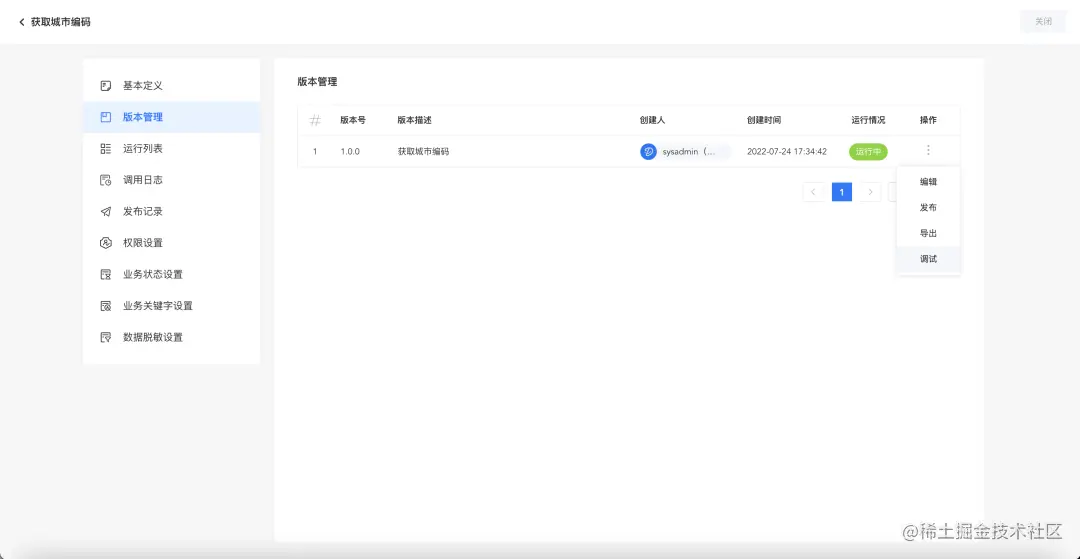The height and width of the screenshot is (559, 1080).
Task: Click the 业务状态设置 icon
Action: [105, 275]
